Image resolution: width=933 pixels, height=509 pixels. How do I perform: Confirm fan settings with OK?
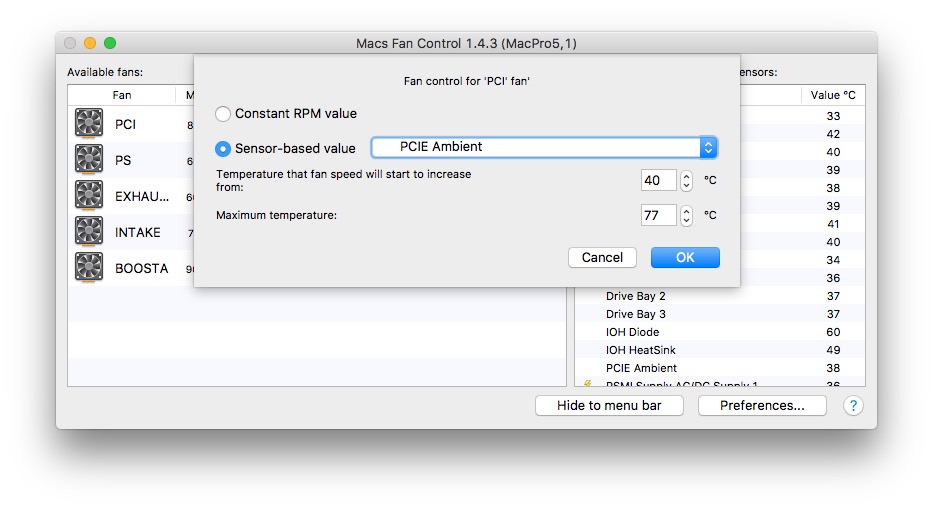(685, 257)
